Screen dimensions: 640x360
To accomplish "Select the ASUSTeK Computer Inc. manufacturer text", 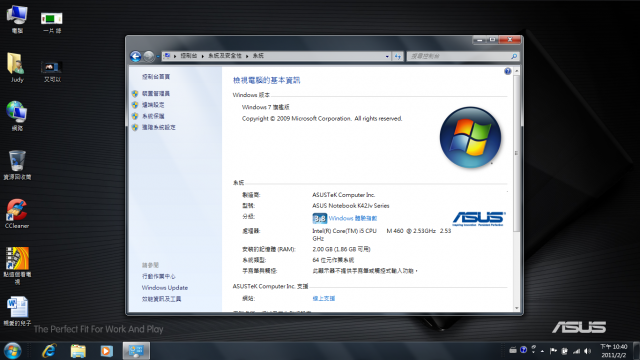I will tap(344, 195).
